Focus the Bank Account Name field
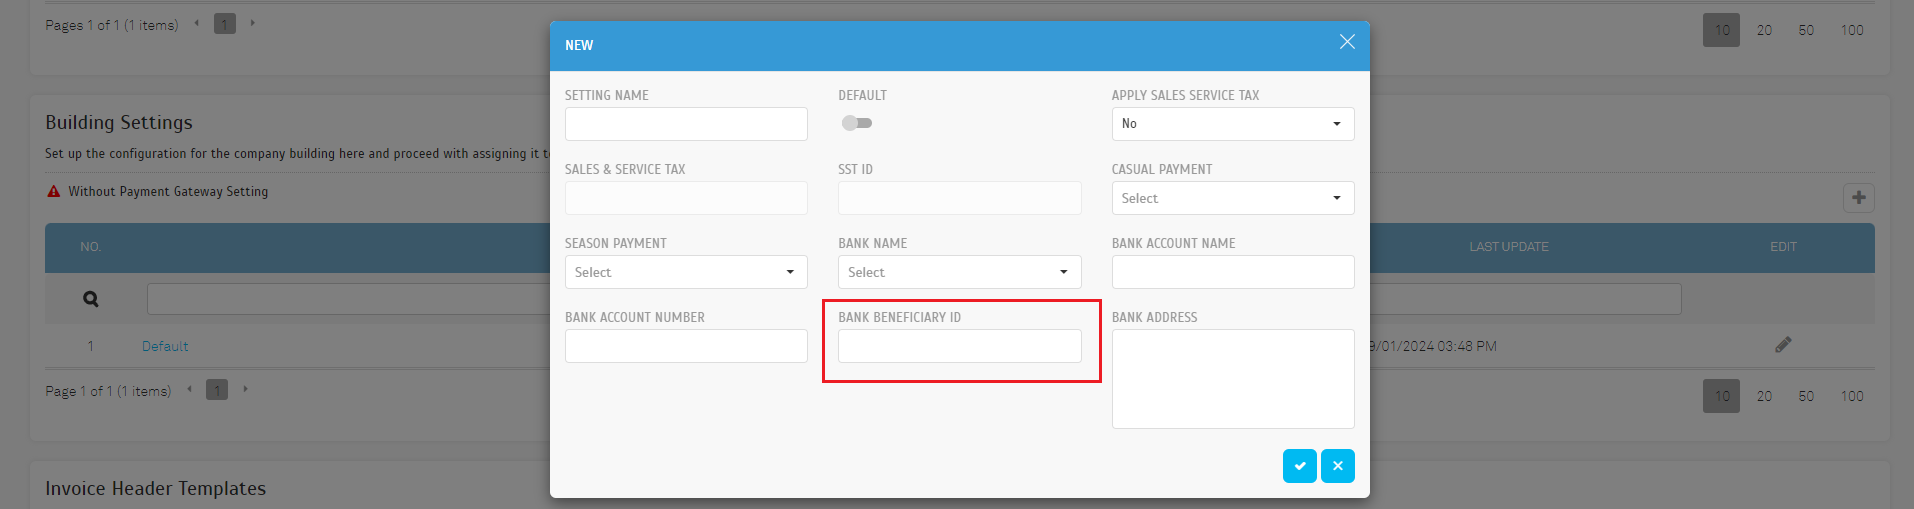The image size is (1914, 509). click(1232, 272)
